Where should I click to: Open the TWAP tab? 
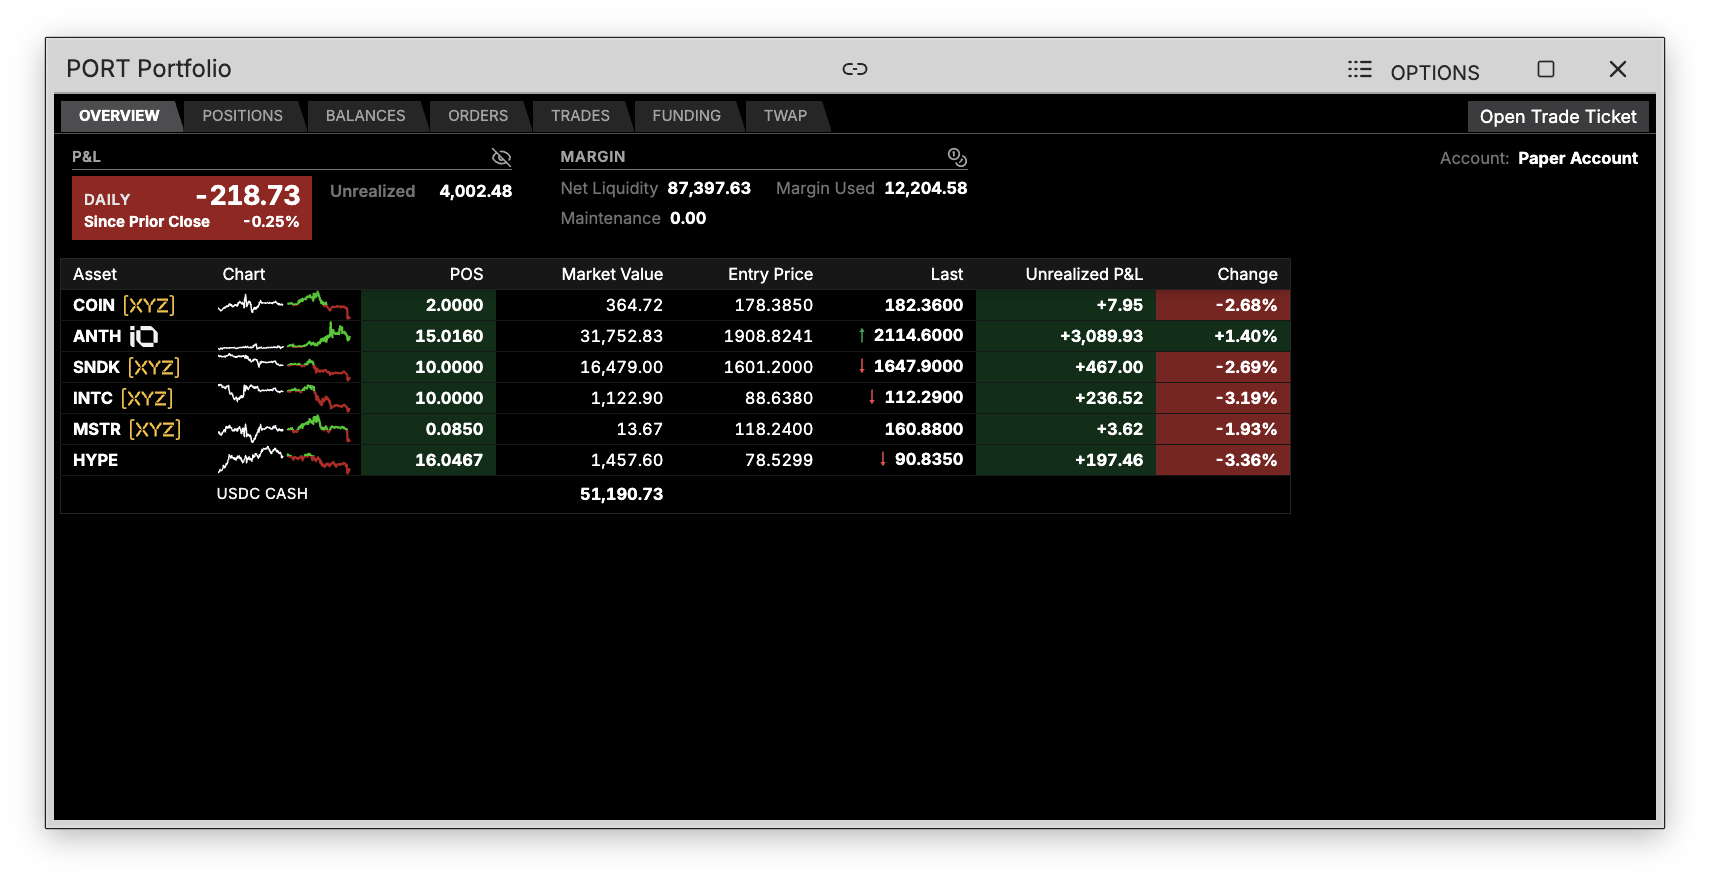tap(785, 116)
